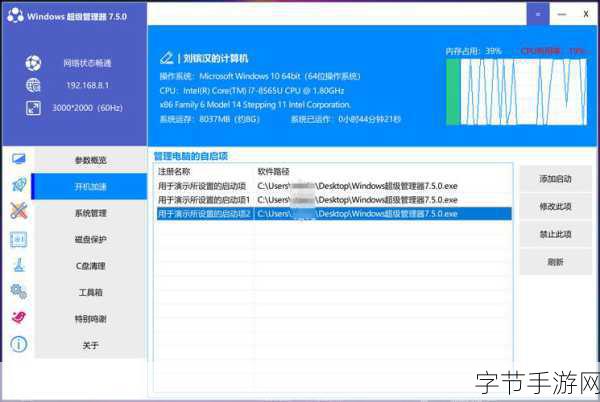Click the path in the first startup row
This screenshot has width=600, height=402.
[357, 186]
